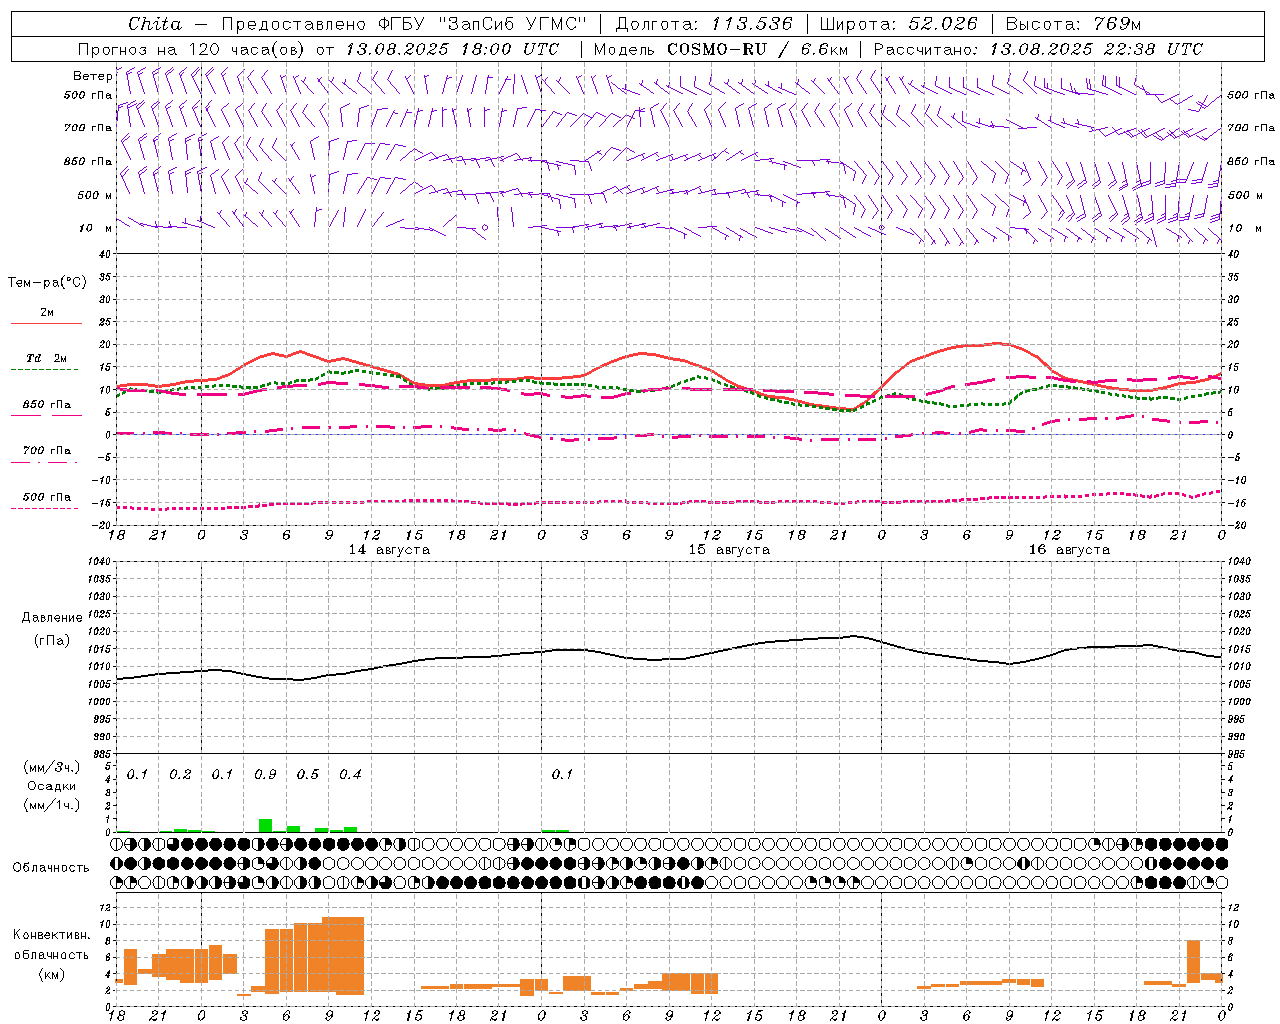
Task: Select the precipitation amount "0.9"
Action: pos(265,774)
